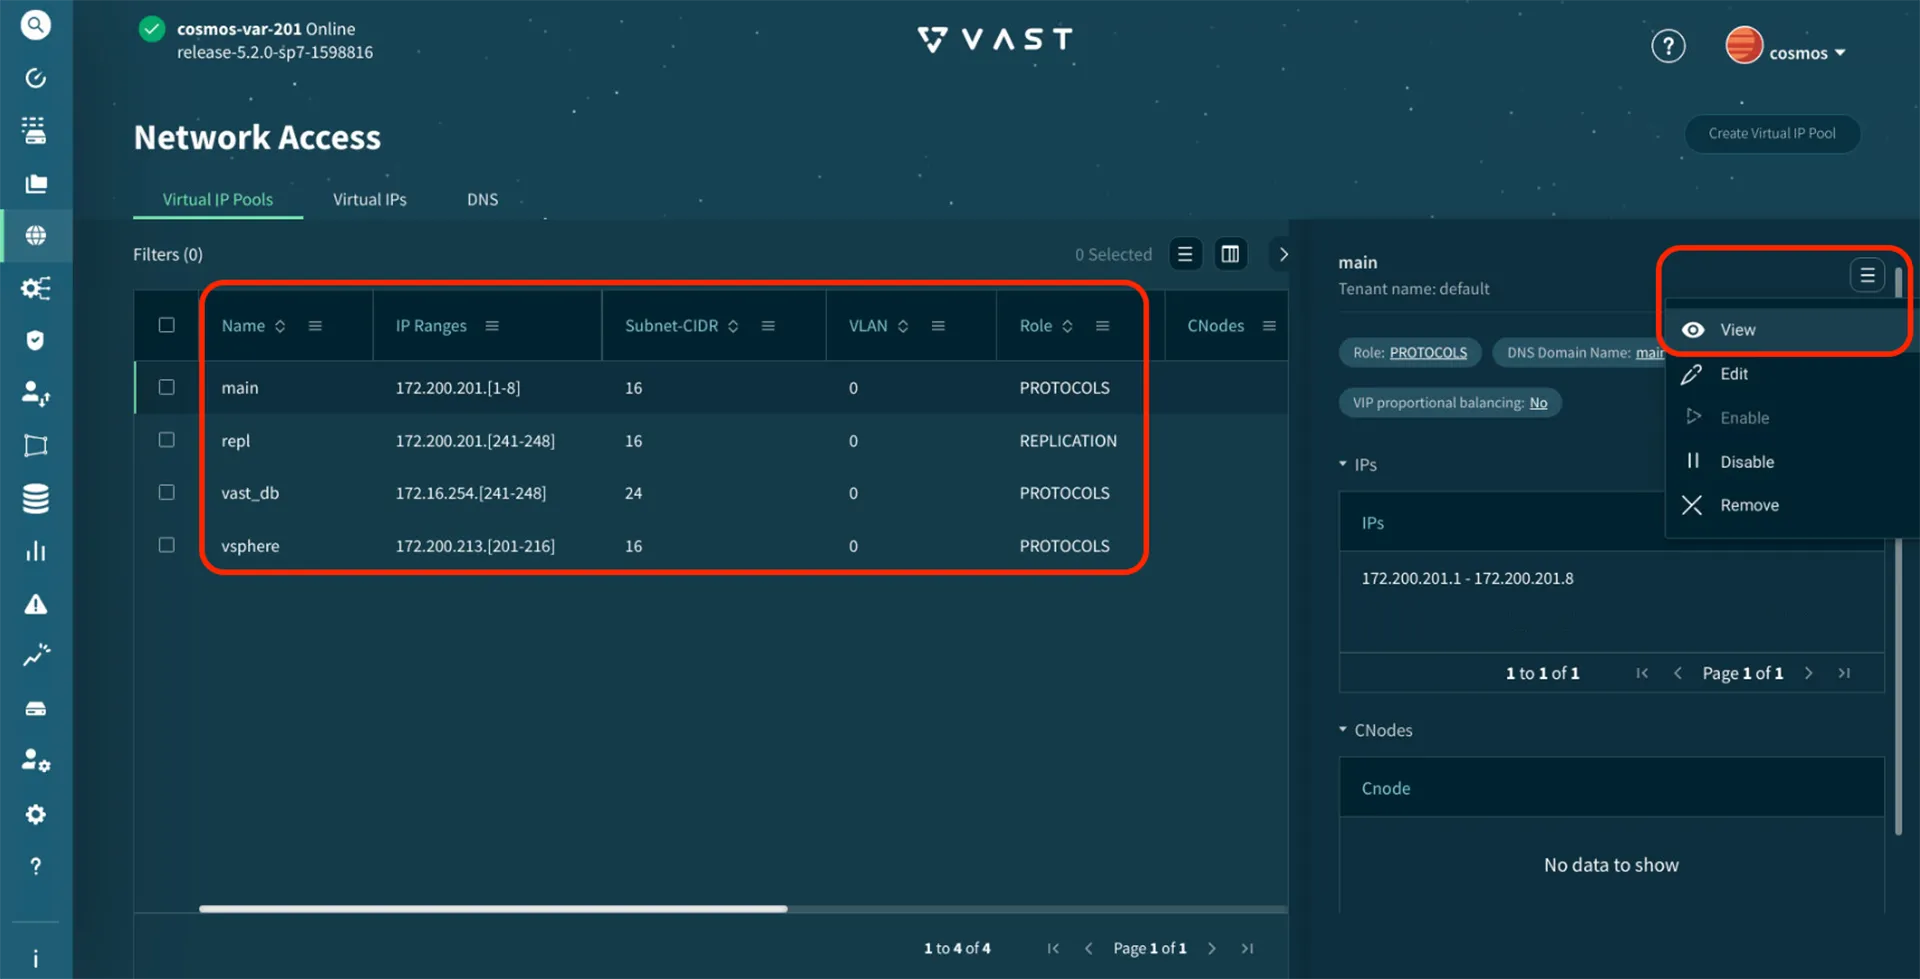Click the VAST logo
1920x979 pixels.
pos(995,39)
